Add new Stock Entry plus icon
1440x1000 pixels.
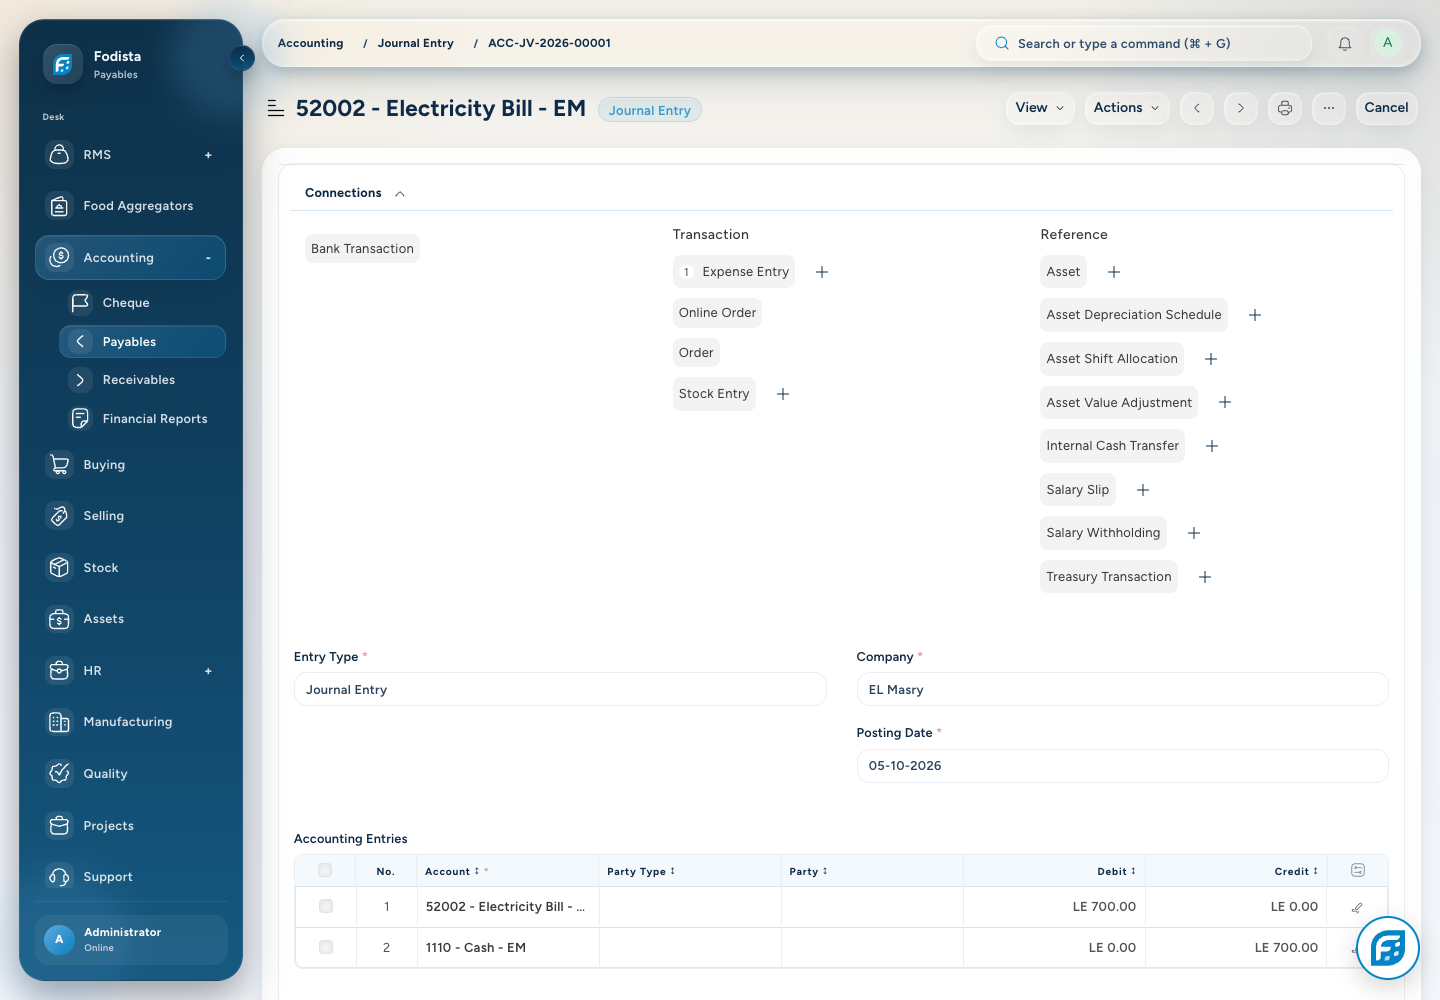tap(783, 394)
